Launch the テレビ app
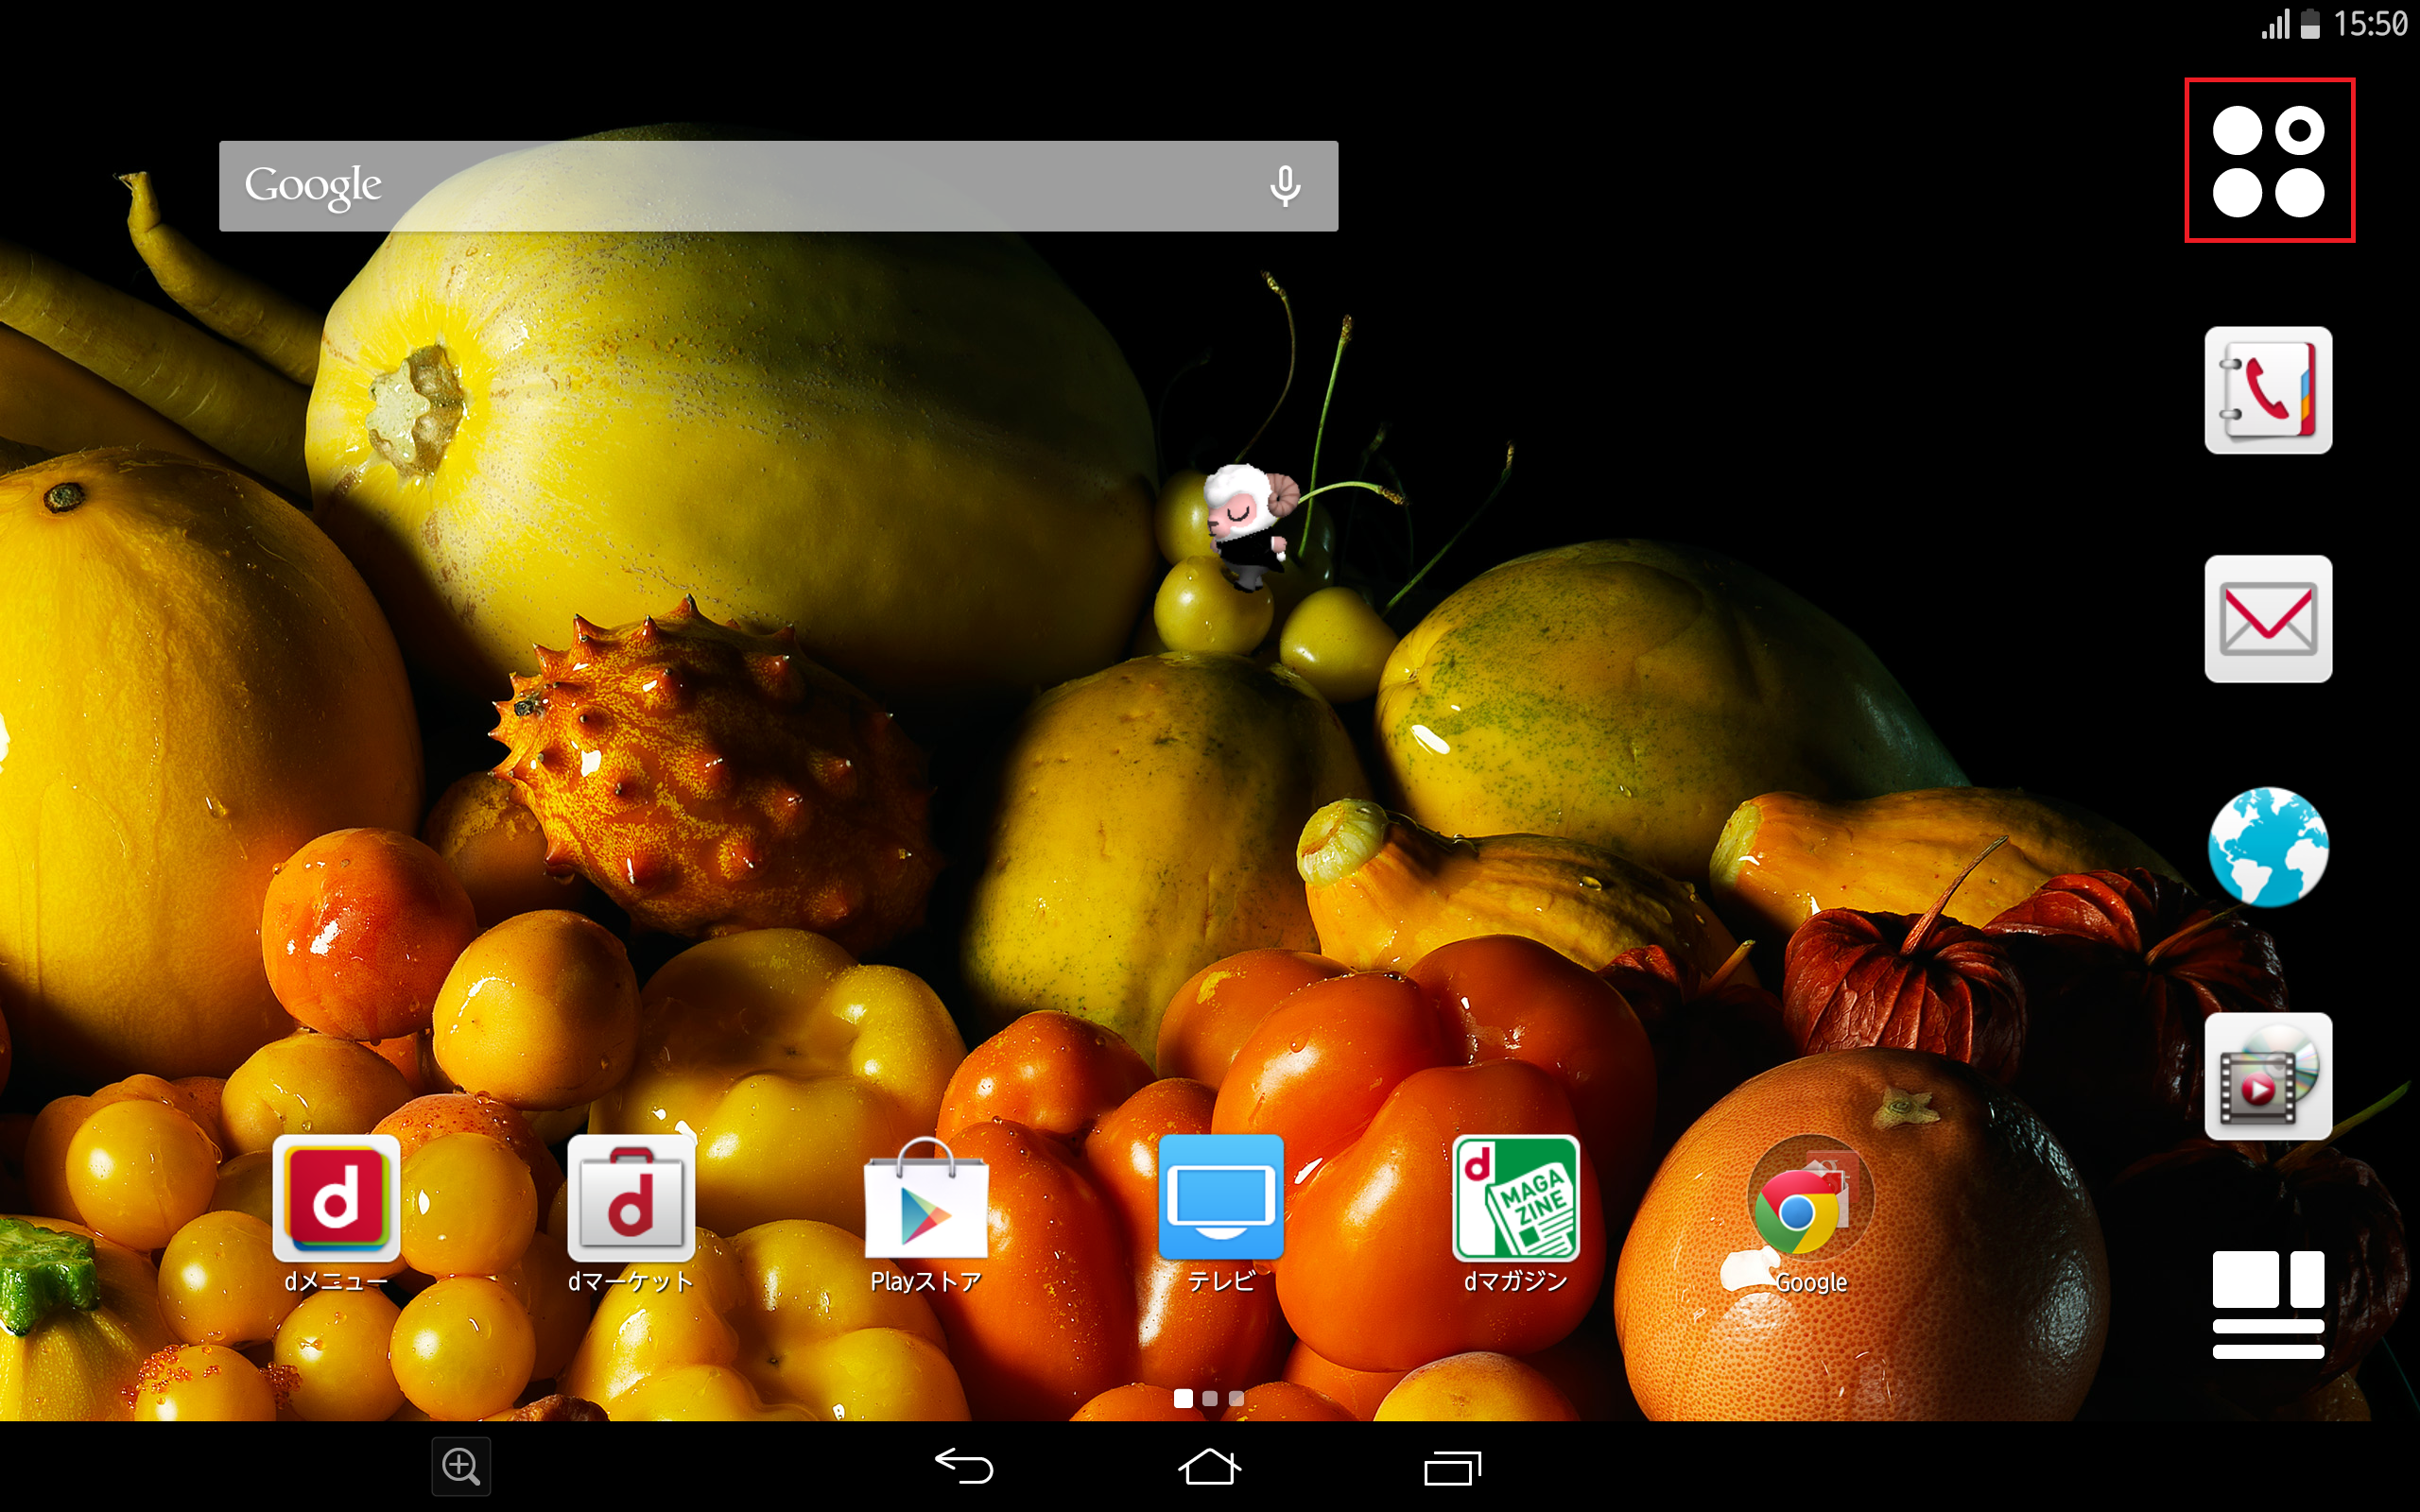 (1220, 1199)
